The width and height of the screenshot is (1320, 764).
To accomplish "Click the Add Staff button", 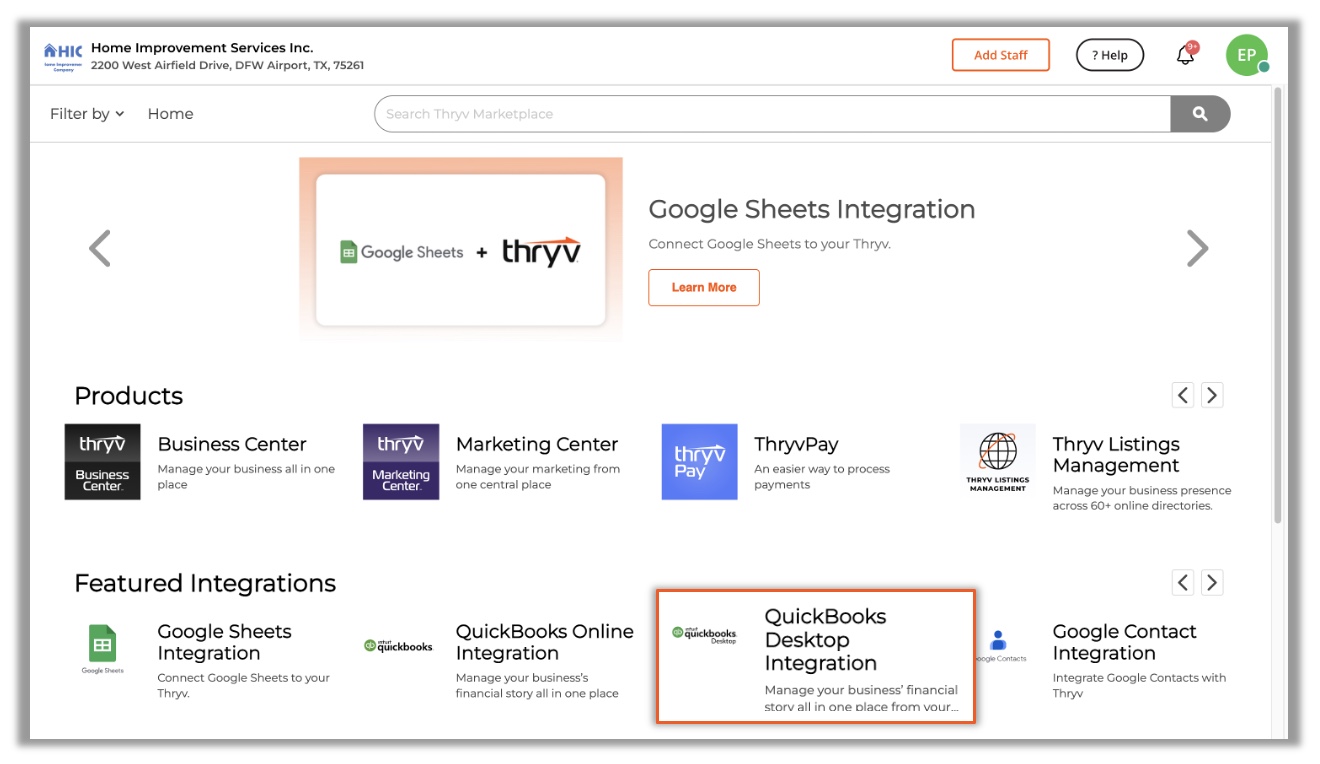I will coord(1001,55).
